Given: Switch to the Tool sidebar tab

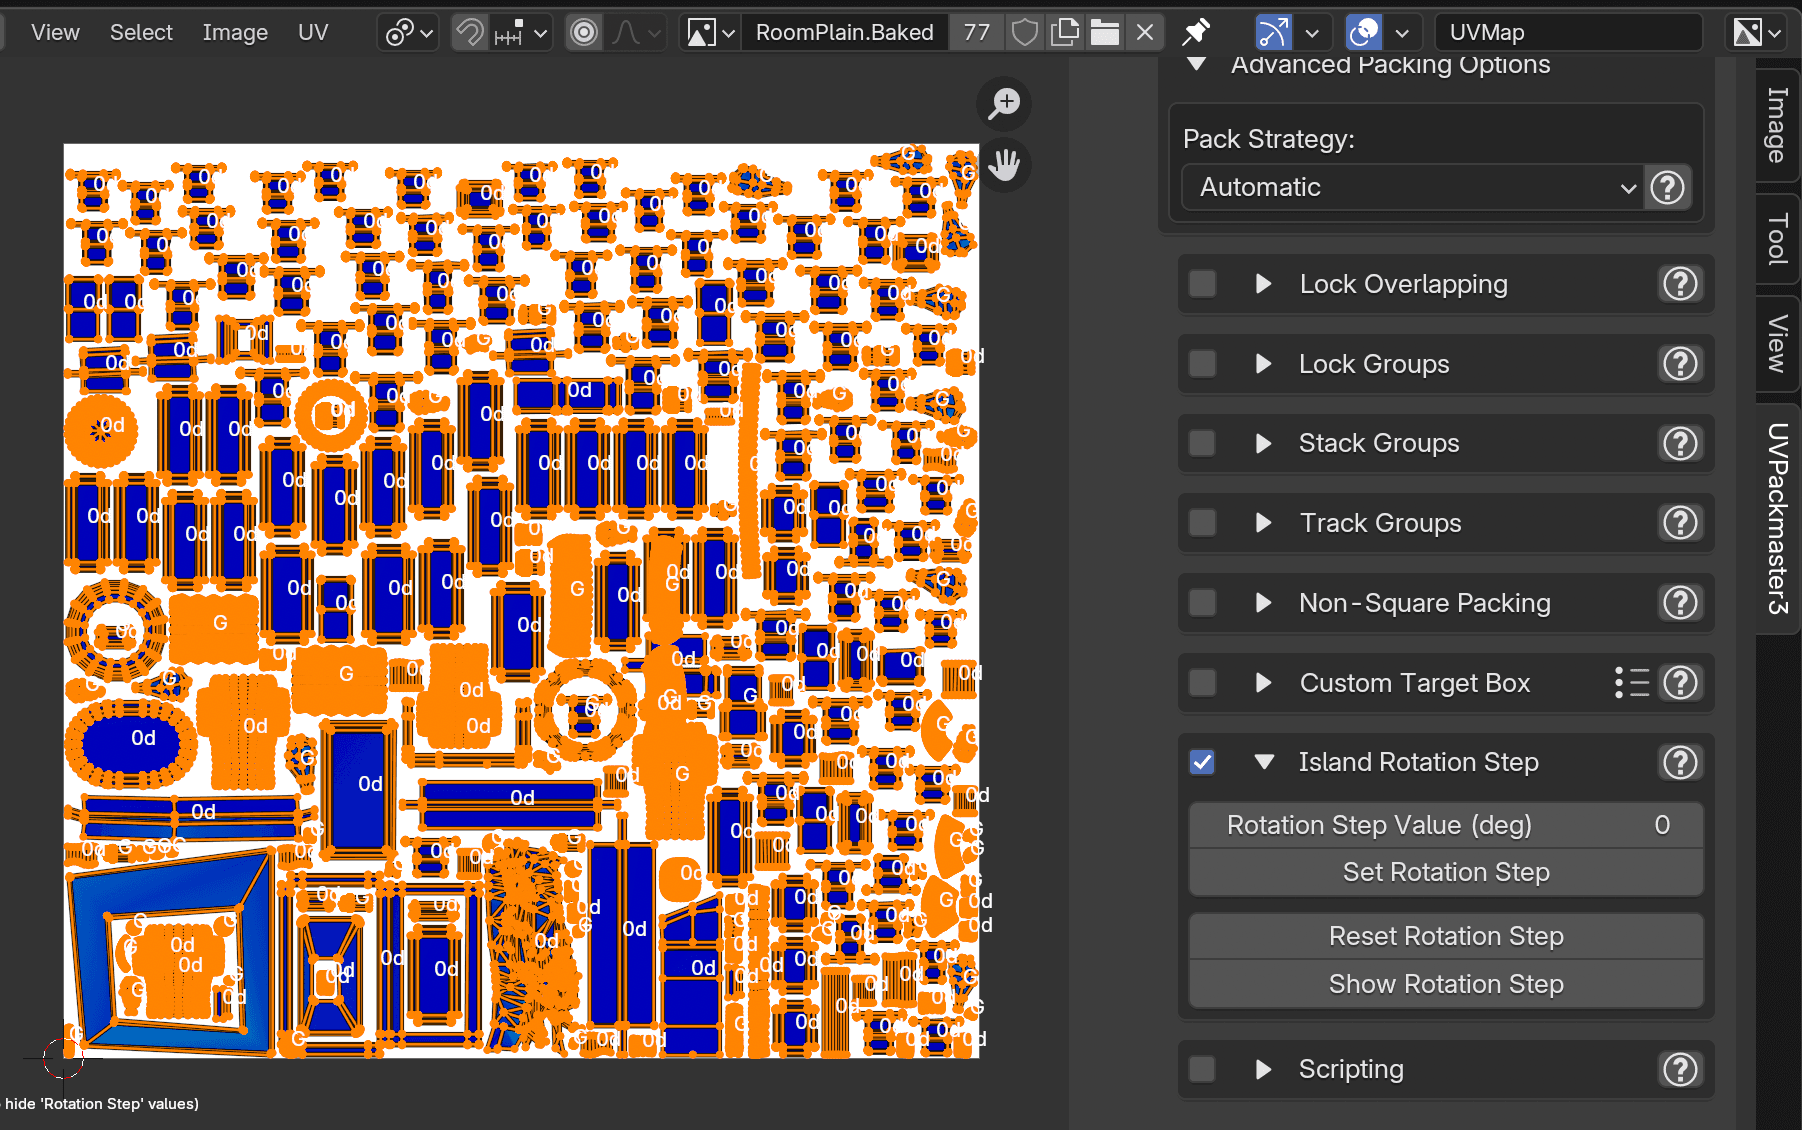Looking at the screenshot, I should coord(1777,238).
